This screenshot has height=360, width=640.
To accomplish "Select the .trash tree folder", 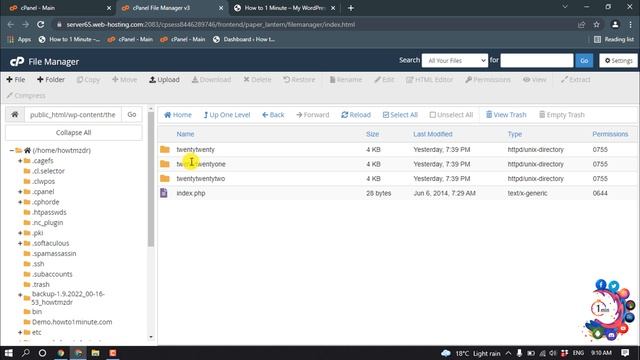I will 40,284.
